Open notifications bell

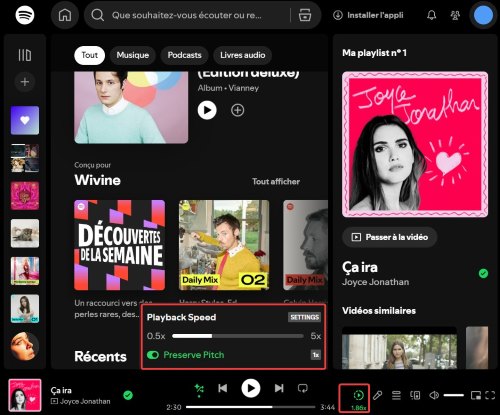(432, 15)
